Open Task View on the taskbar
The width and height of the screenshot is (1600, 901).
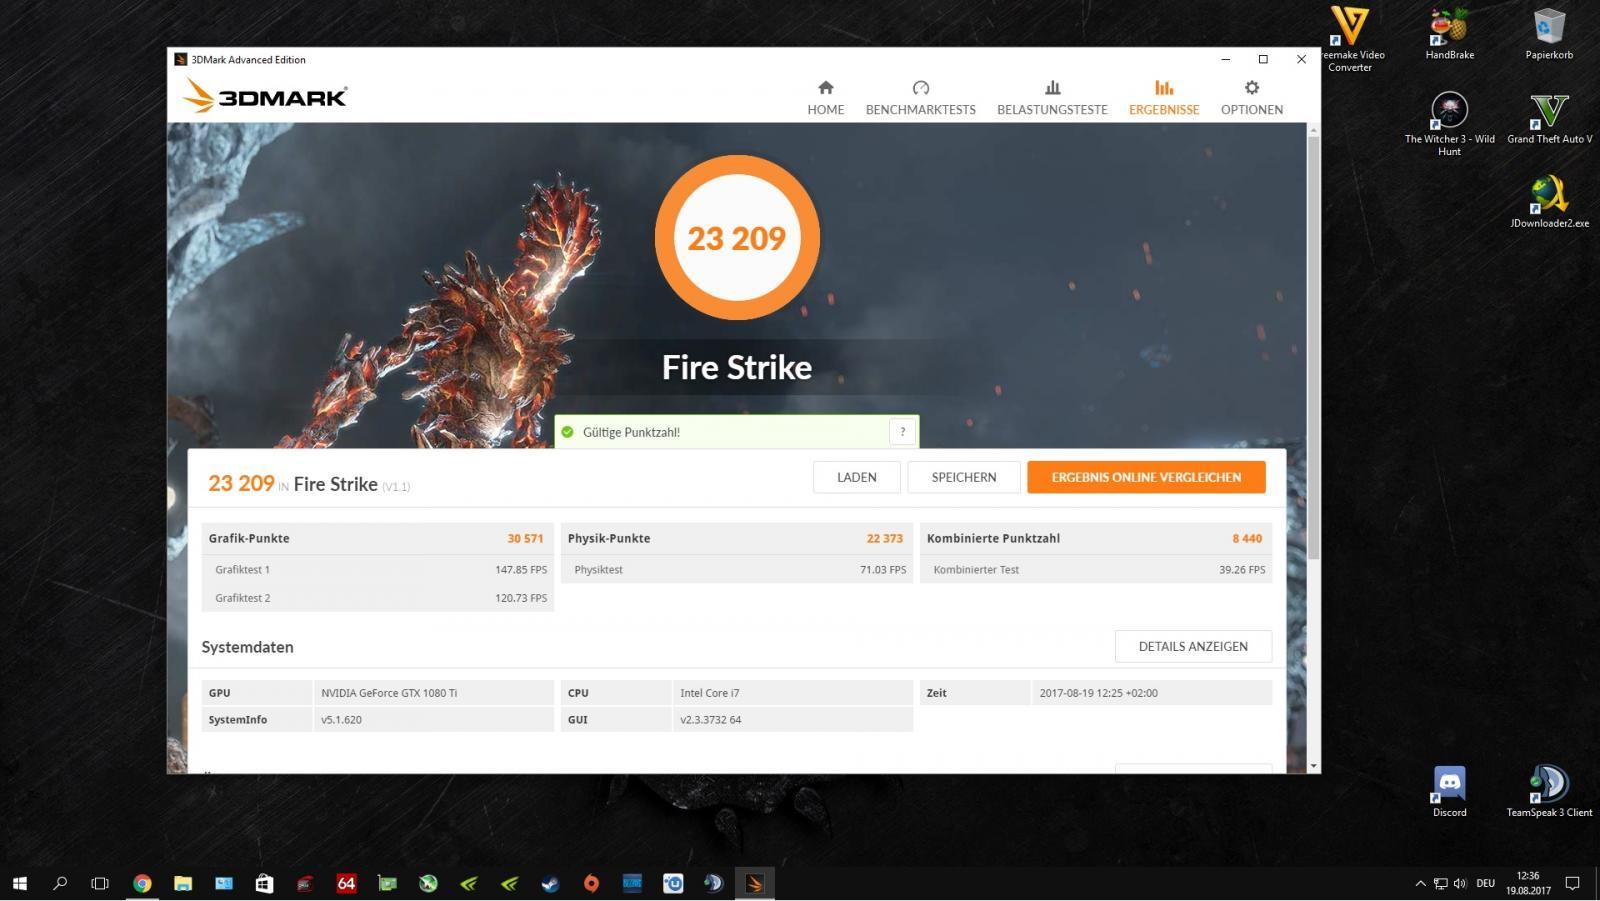click(x=100, y=883)
